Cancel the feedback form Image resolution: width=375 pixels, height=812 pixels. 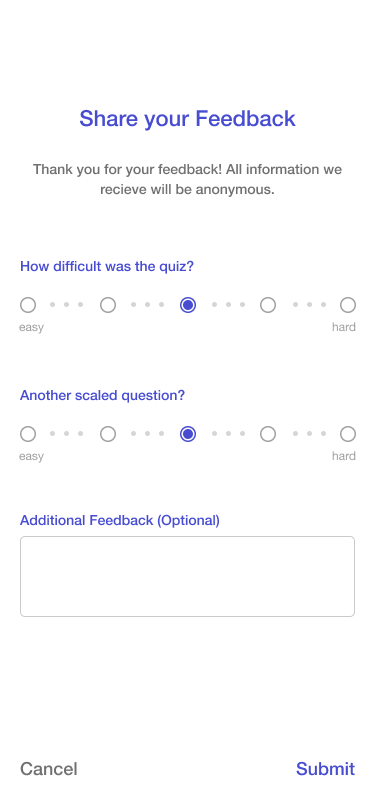tap(49, 769)
